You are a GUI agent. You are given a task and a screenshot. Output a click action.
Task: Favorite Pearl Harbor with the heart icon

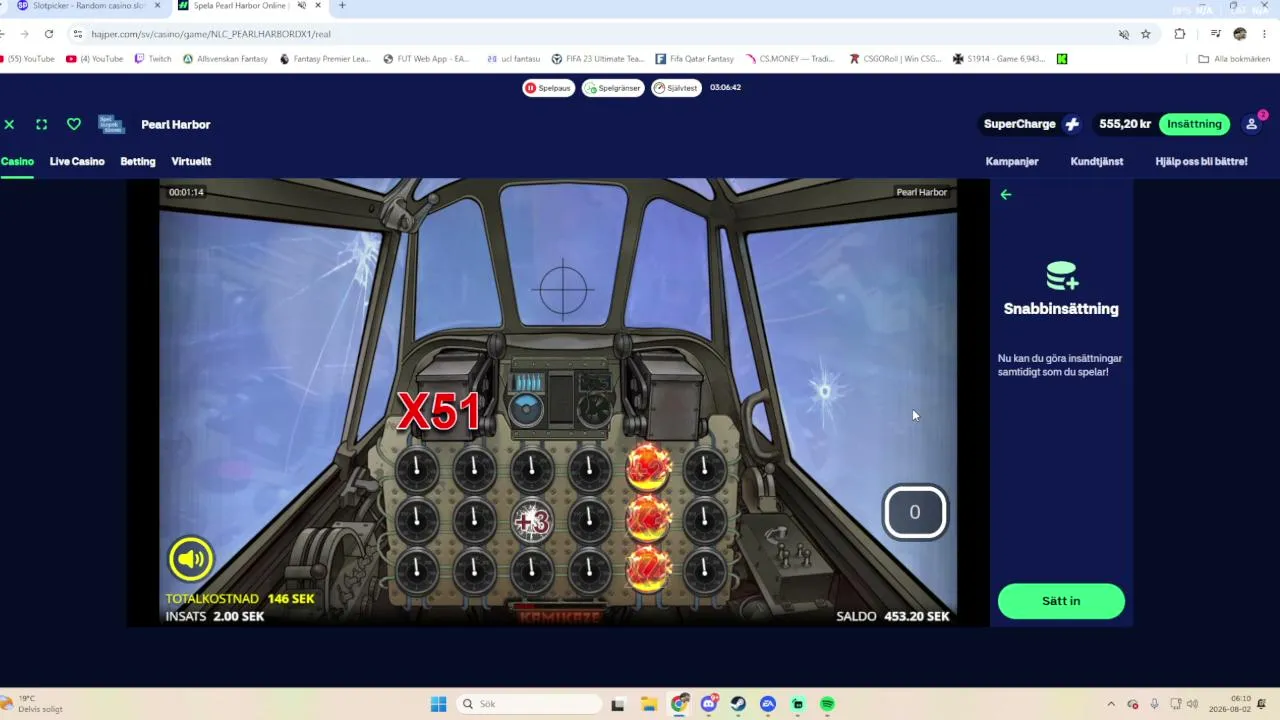[74, 124]
